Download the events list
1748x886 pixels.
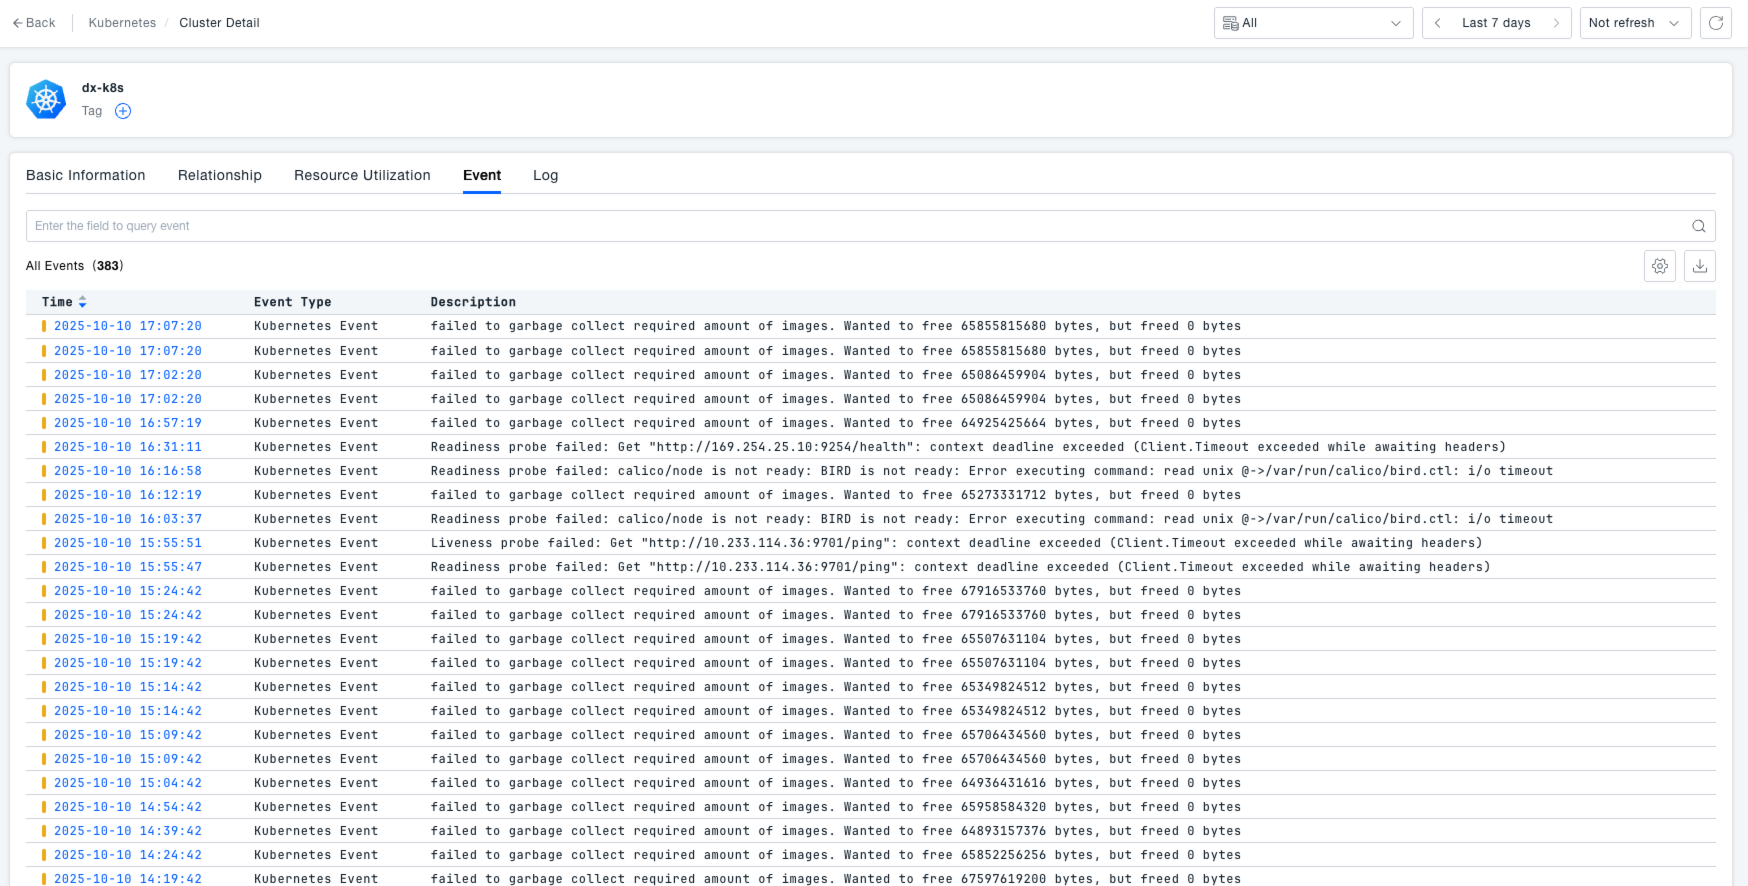pyautogui.click(x=1700, y=266)
